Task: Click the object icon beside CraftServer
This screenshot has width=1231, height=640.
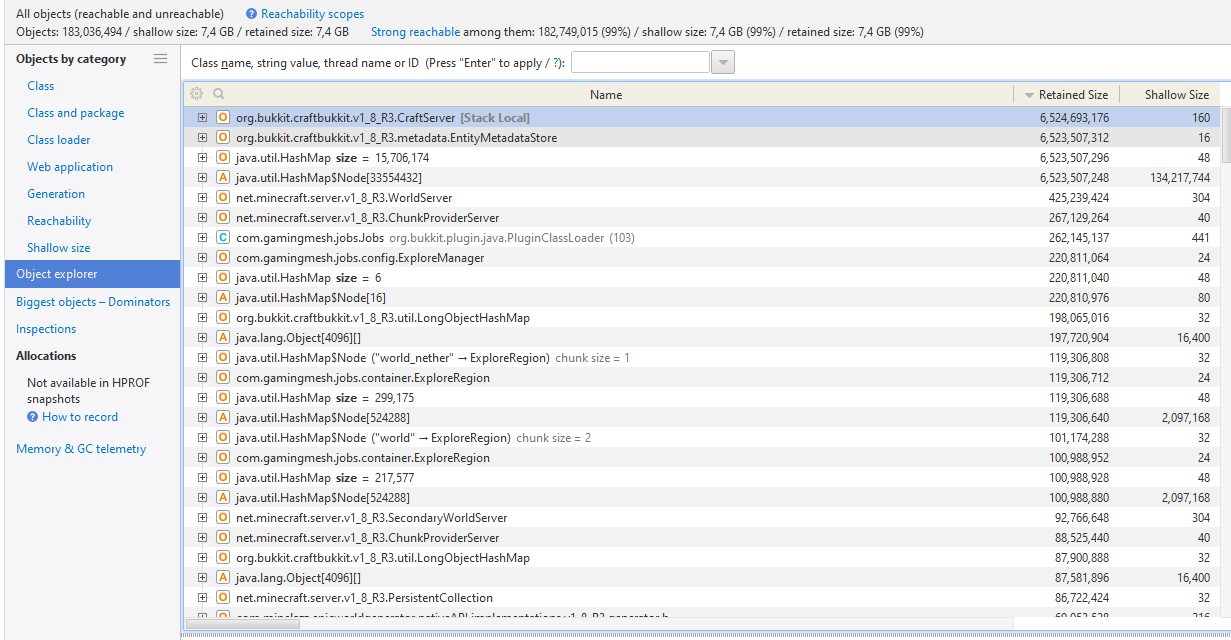Action: point(222,117)
